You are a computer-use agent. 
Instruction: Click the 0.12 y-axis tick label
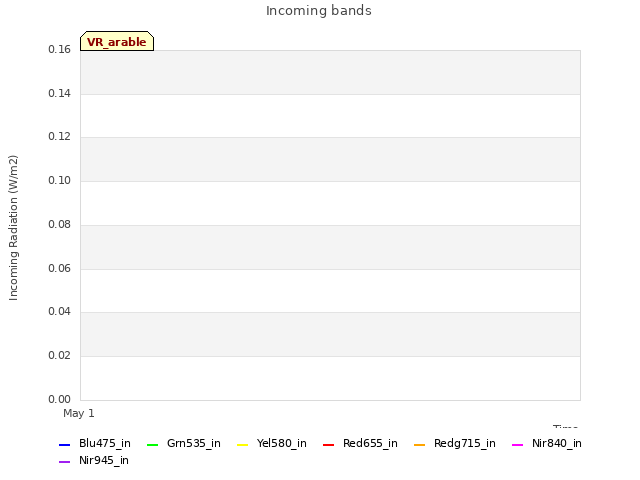click(x=60, y=136)
